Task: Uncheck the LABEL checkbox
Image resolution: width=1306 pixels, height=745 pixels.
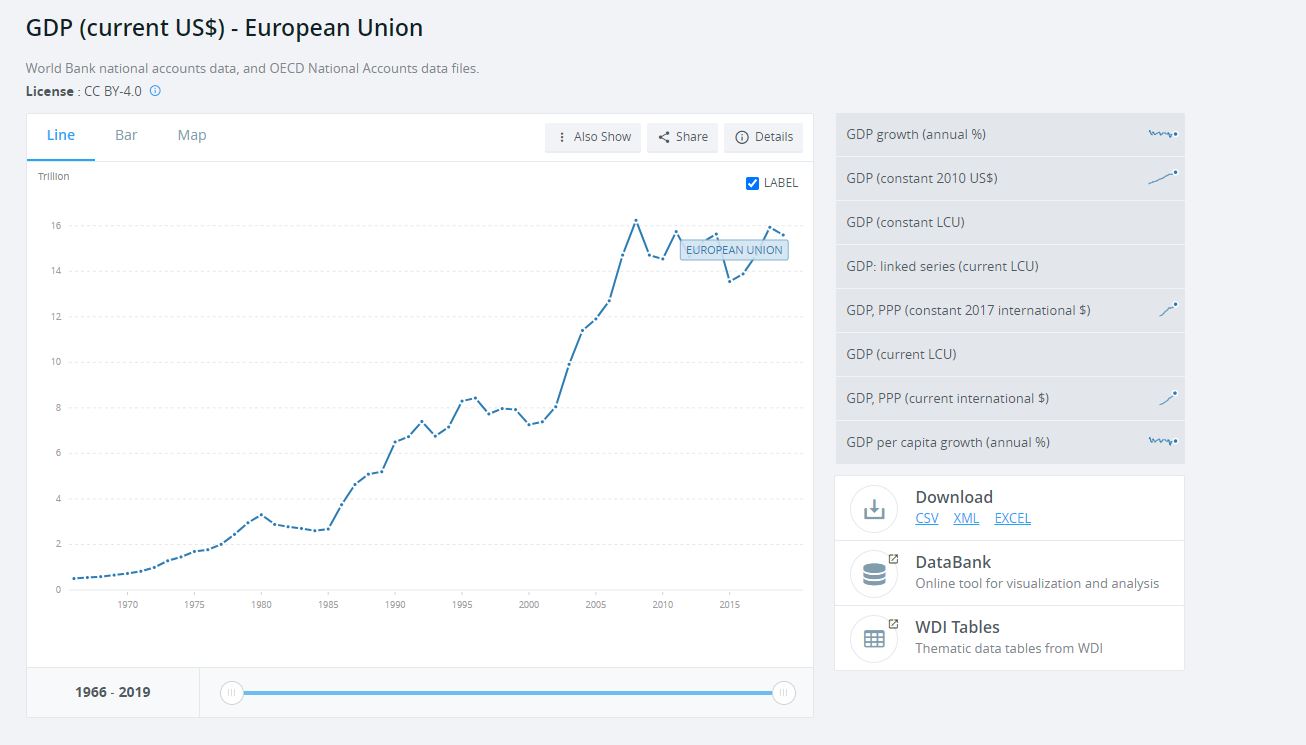Action: [753, 183]
